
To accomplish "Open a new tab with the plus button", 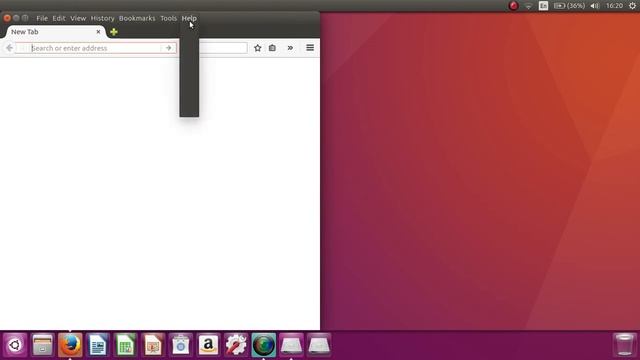I will (x=114, y=32).
